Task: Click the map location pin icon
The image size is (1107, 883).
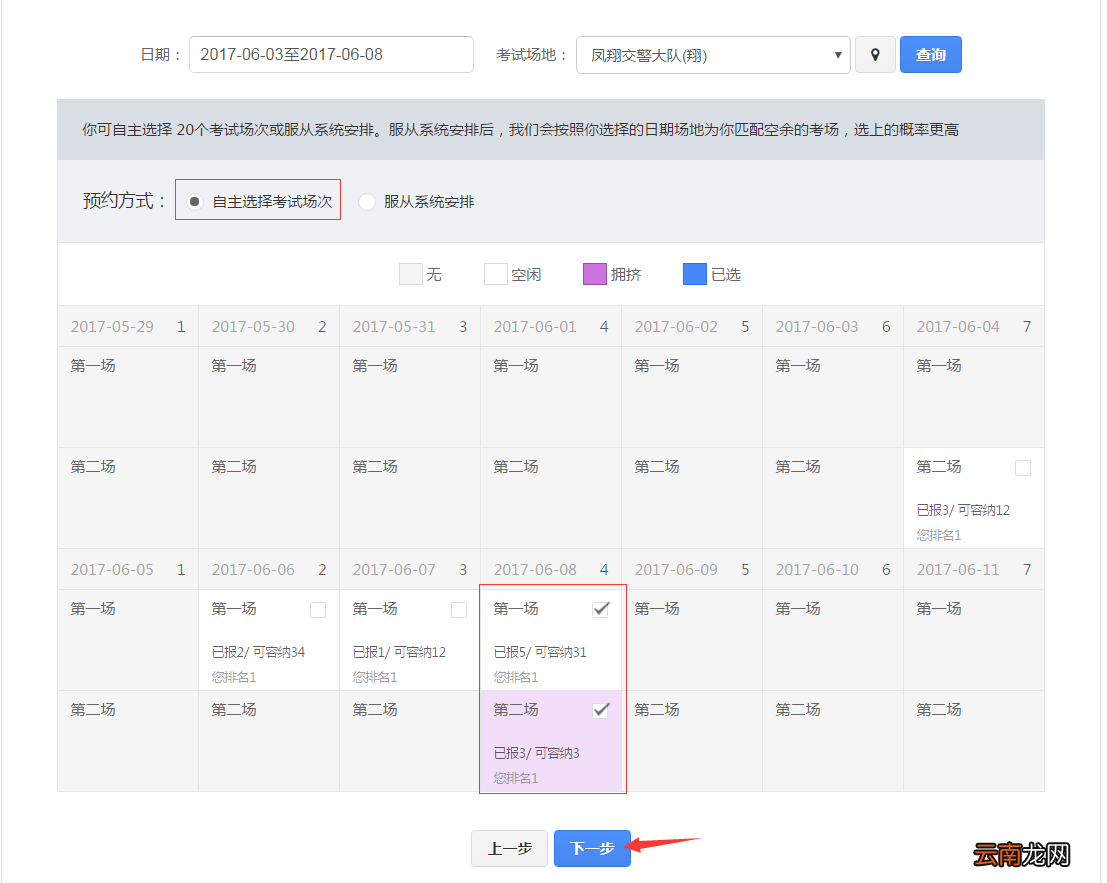Action: pos(875,55)
